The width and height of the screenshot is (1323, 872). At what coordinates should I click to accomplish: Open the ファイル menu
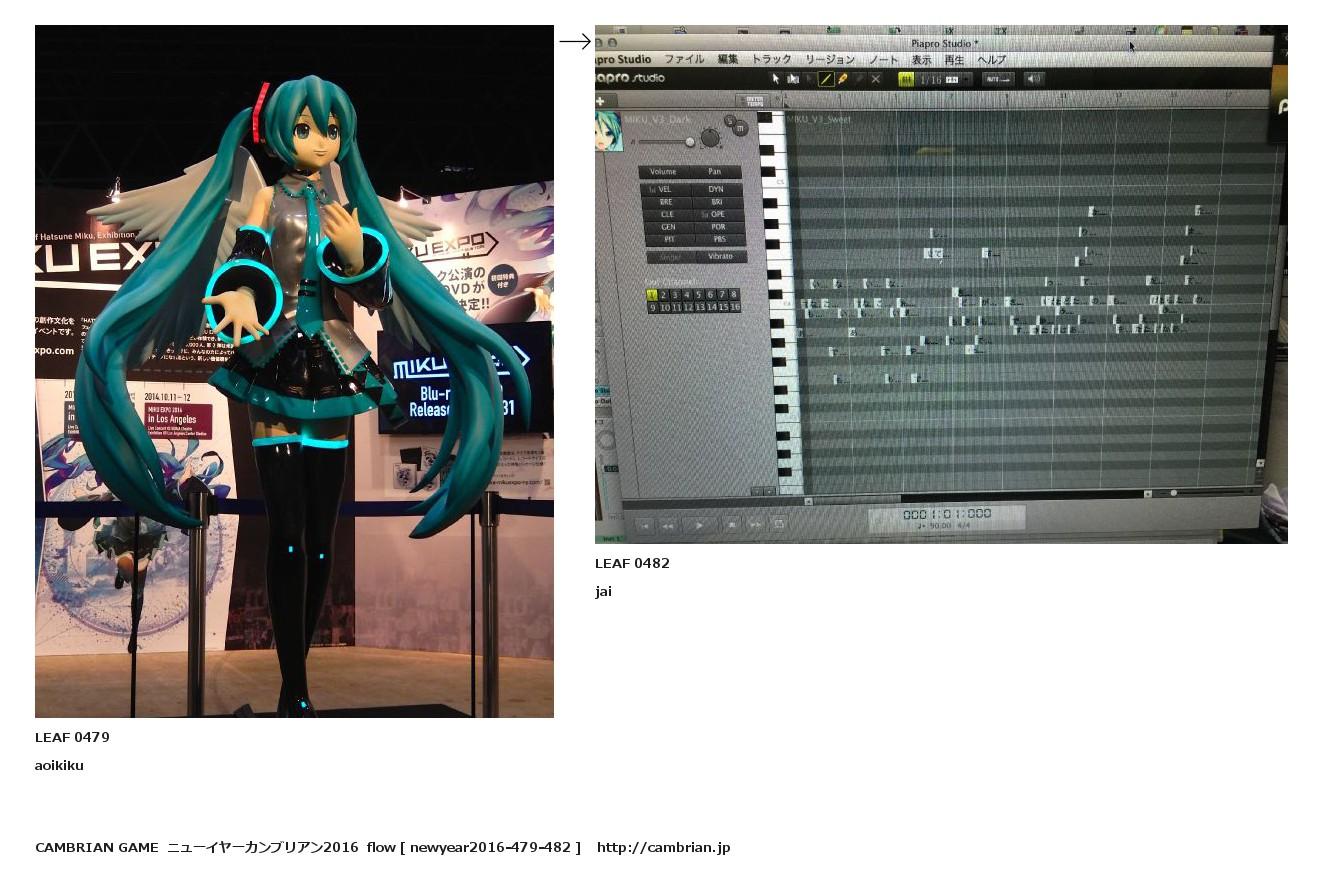click(684, 60)
